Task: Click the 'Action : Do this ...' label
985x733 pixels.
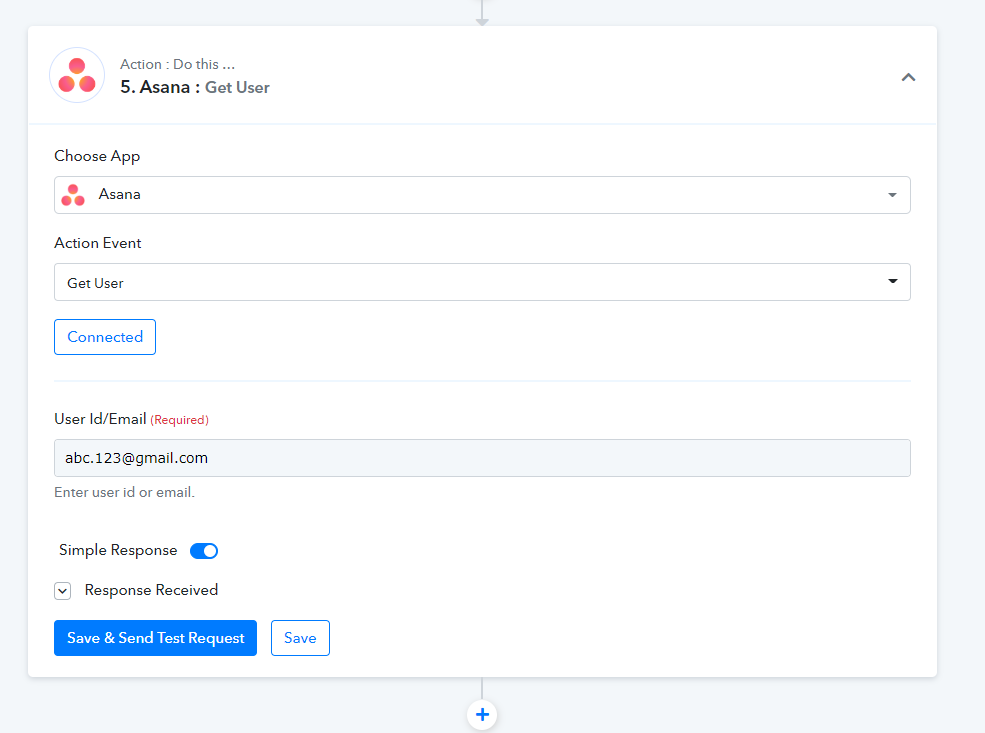Action: [177, 64]
